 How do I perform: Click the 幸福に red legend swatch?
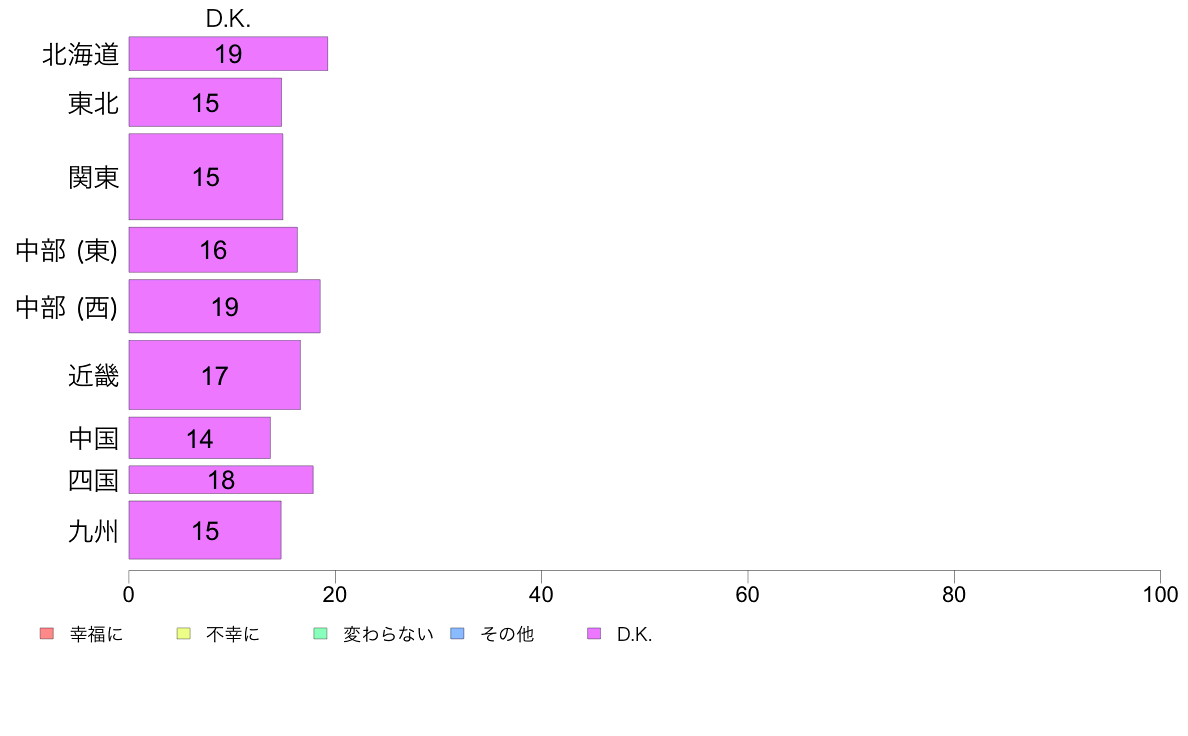click(47, 634)
